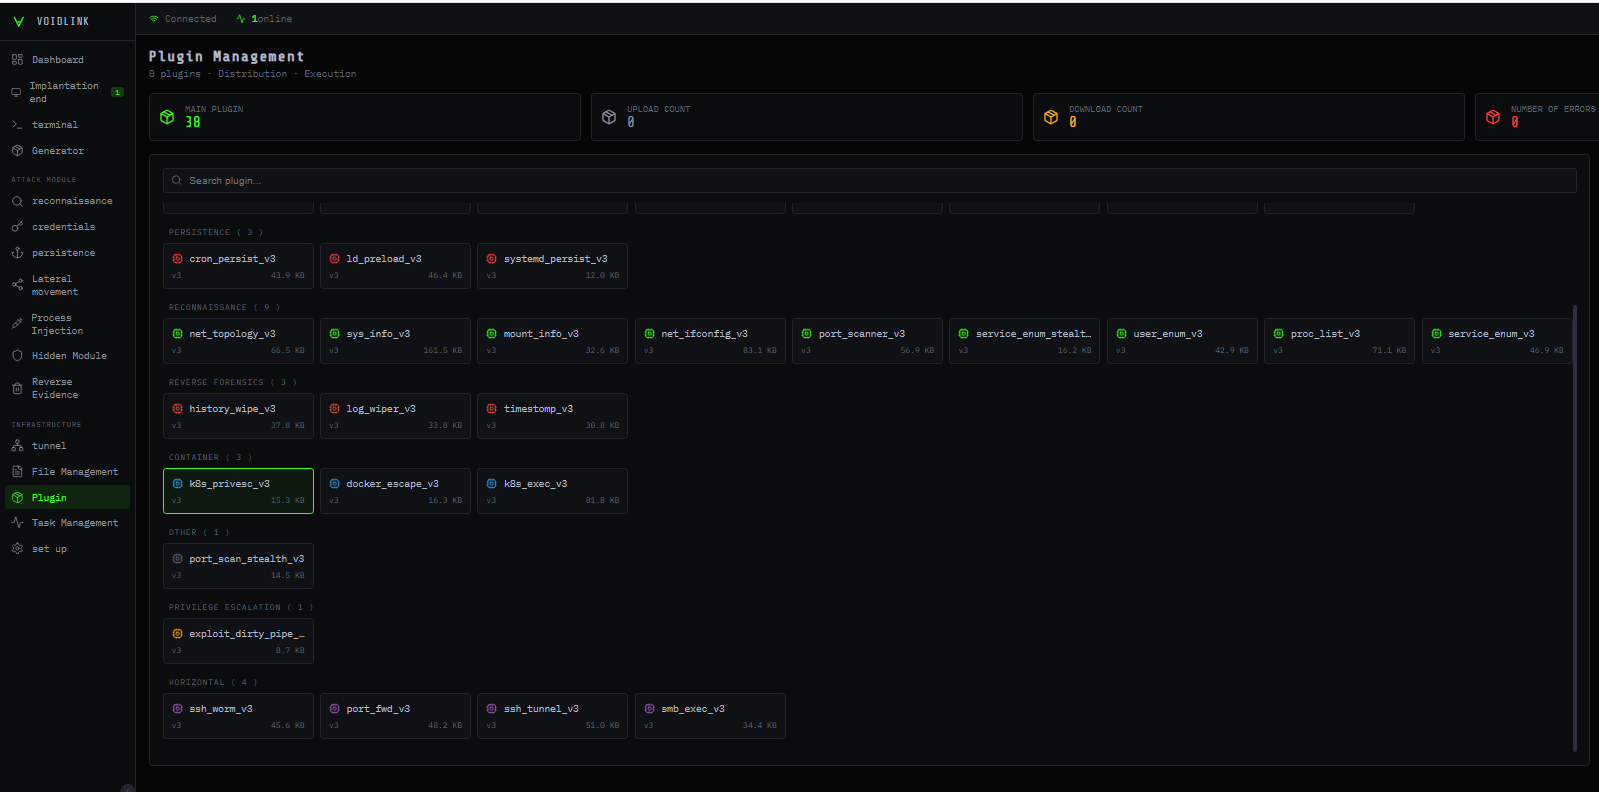This screenshot has width=1599, height=792.
Task: Switch to the Lateral movement section
Action: click(x=54, y=285)
